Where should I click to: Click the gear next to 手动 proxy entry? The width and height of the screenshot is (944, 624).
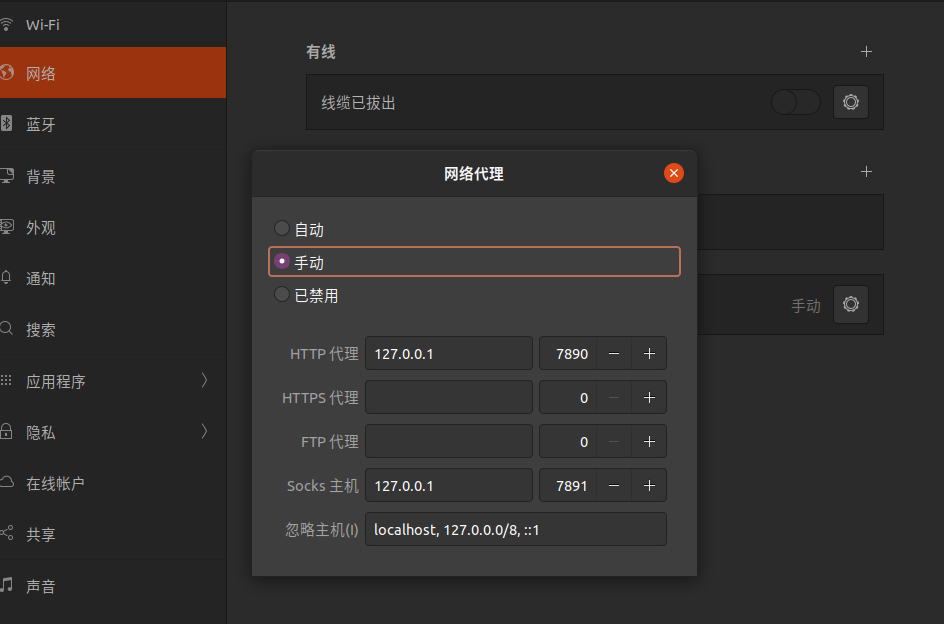(851, 304)
